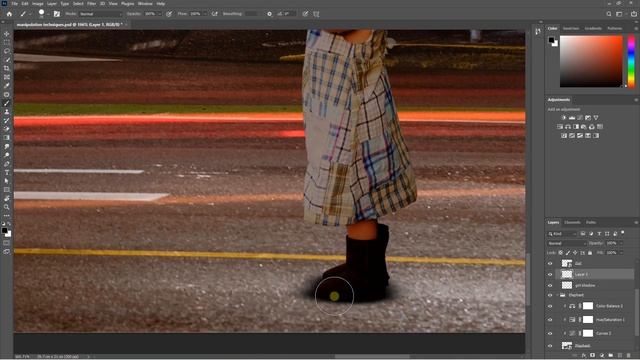The width and height of the screenshot is (640, 360).
Task: Open smoothing options gear icon
Action: point(269,14)
